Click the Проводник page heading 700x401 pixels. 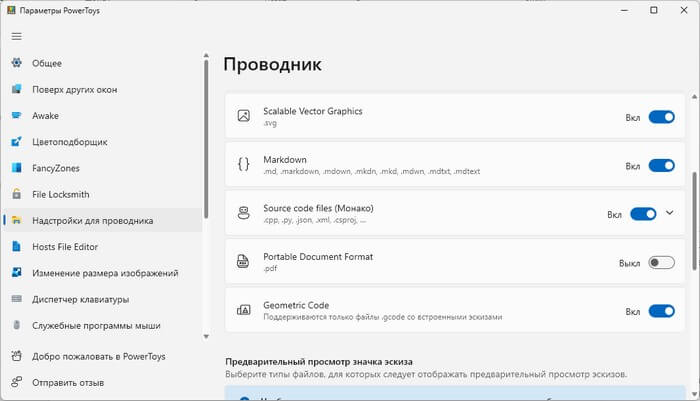click(x=272, y=65)
